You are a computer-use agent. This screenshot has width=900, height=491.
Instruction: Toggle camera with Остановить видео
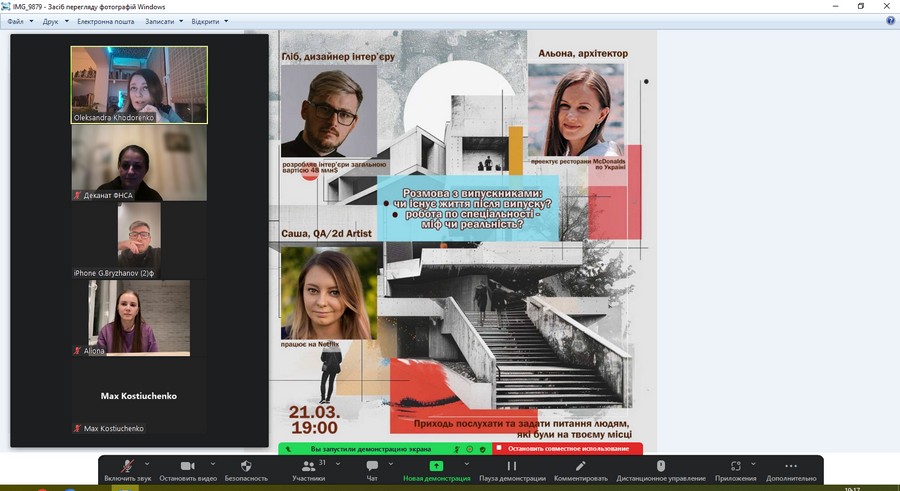coord(187,466)
